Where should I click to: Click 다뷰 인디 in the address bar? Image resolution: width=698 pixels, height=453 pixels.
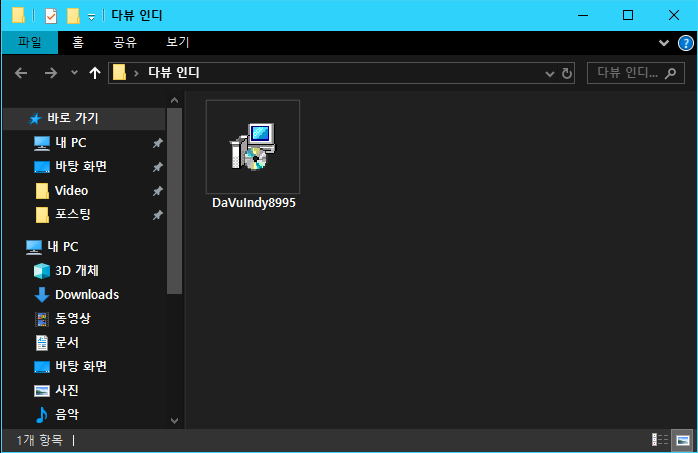click(x=174, y=73)
